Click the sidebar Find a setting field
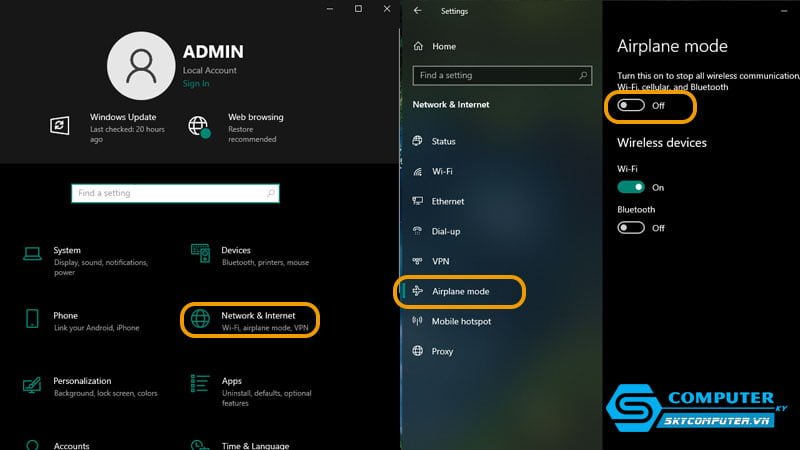Viewport: 800px width, 450px height. click(x=502, y=76)
